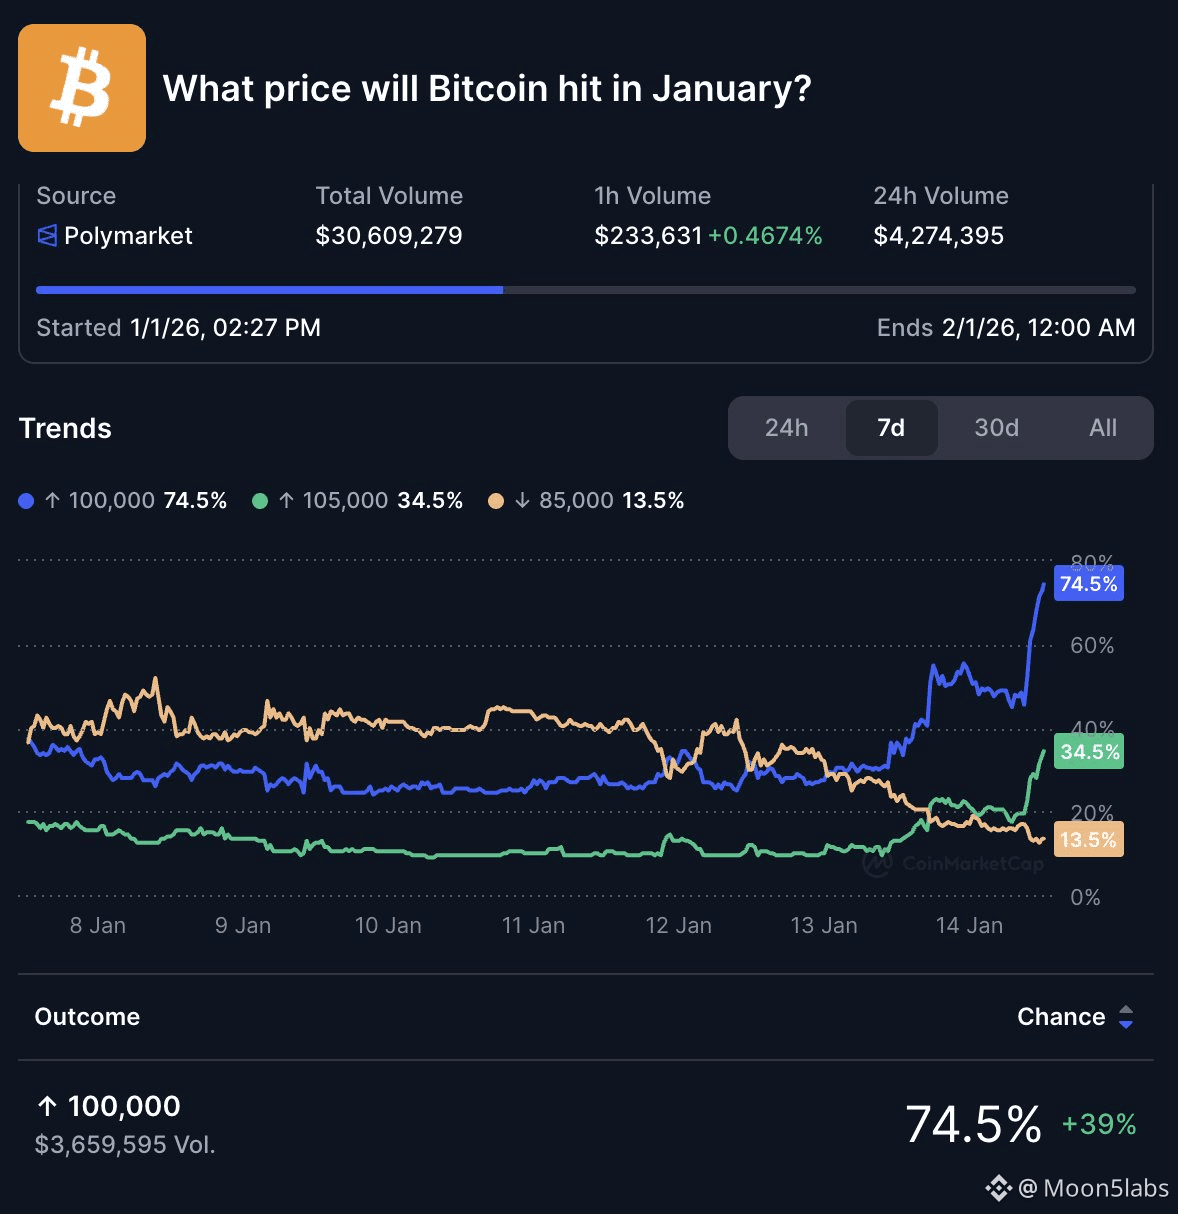Toggle the 105,000 series in the legend
Screen dimensions: 1178x1214
pyautogui.click(x=371, y=501)
